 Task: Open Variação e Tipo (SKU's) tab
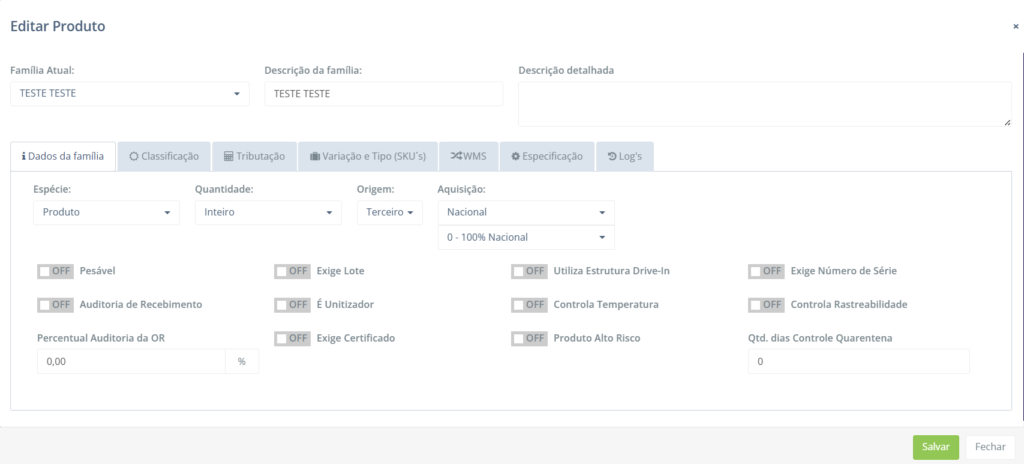pos(367,156)
